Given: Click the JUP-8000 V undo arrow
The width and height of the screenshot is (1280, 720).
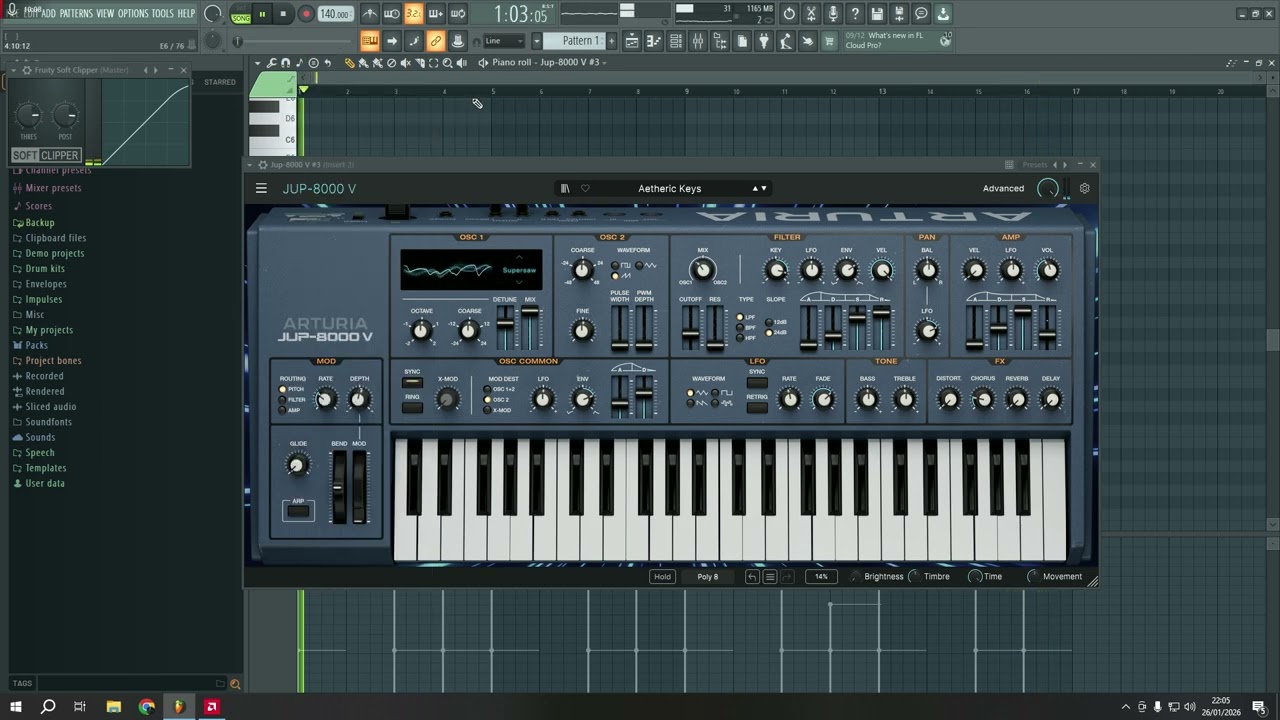Looking at the screenshot, I should coord(752,577).
